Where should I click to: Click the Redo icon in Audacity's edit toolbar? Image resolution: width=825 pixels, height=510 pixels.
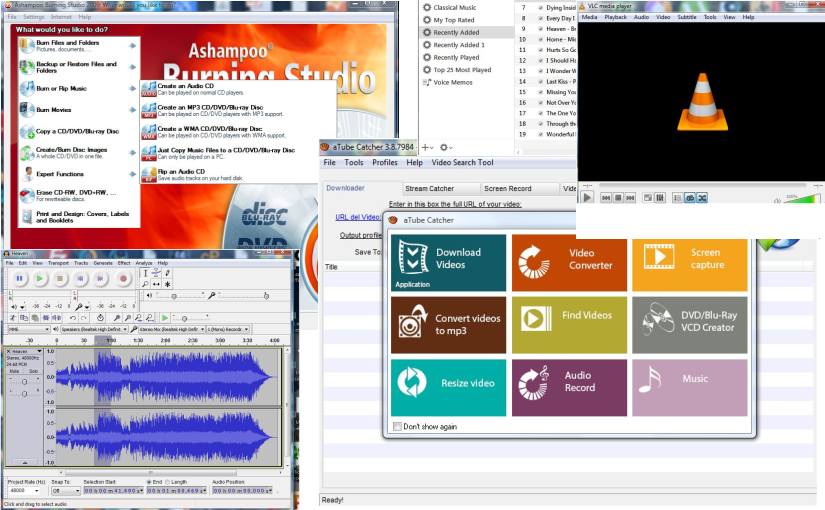pos(84,318)
